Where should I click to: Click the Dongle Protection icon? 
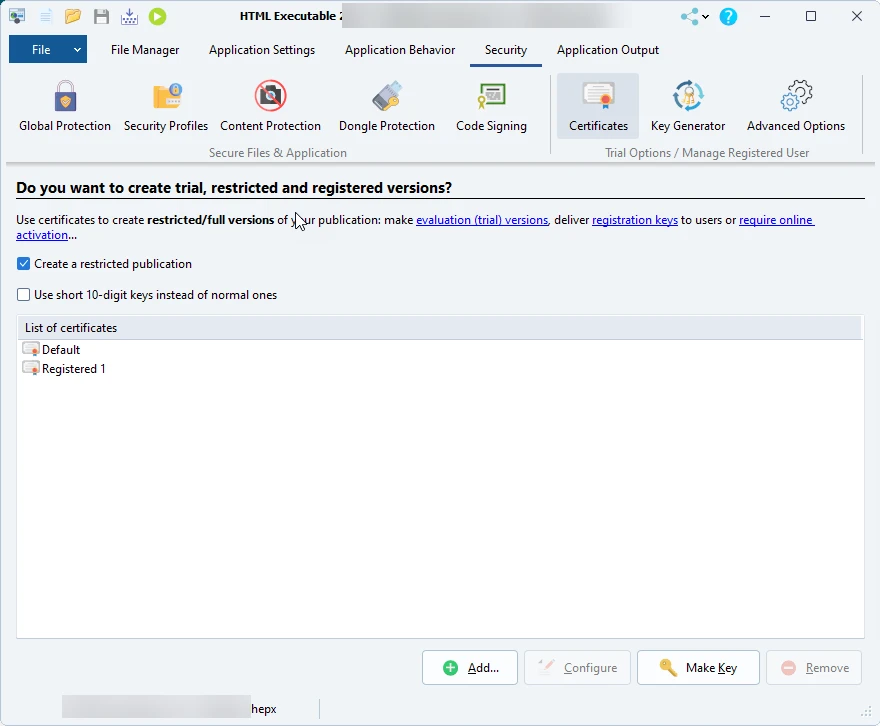tap(387, 105)
